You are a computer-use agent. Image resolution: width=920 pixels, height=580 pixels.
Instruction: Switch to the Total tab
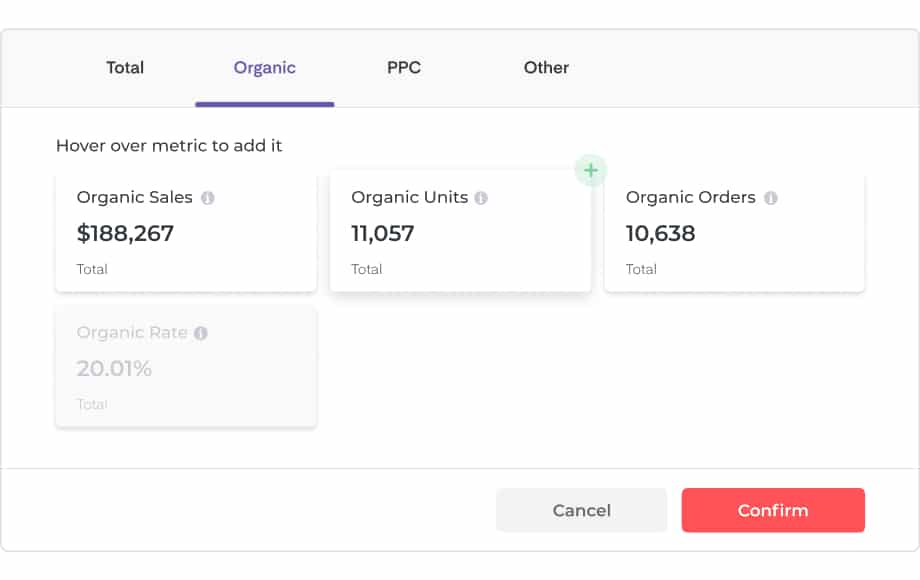click(125, 68)
